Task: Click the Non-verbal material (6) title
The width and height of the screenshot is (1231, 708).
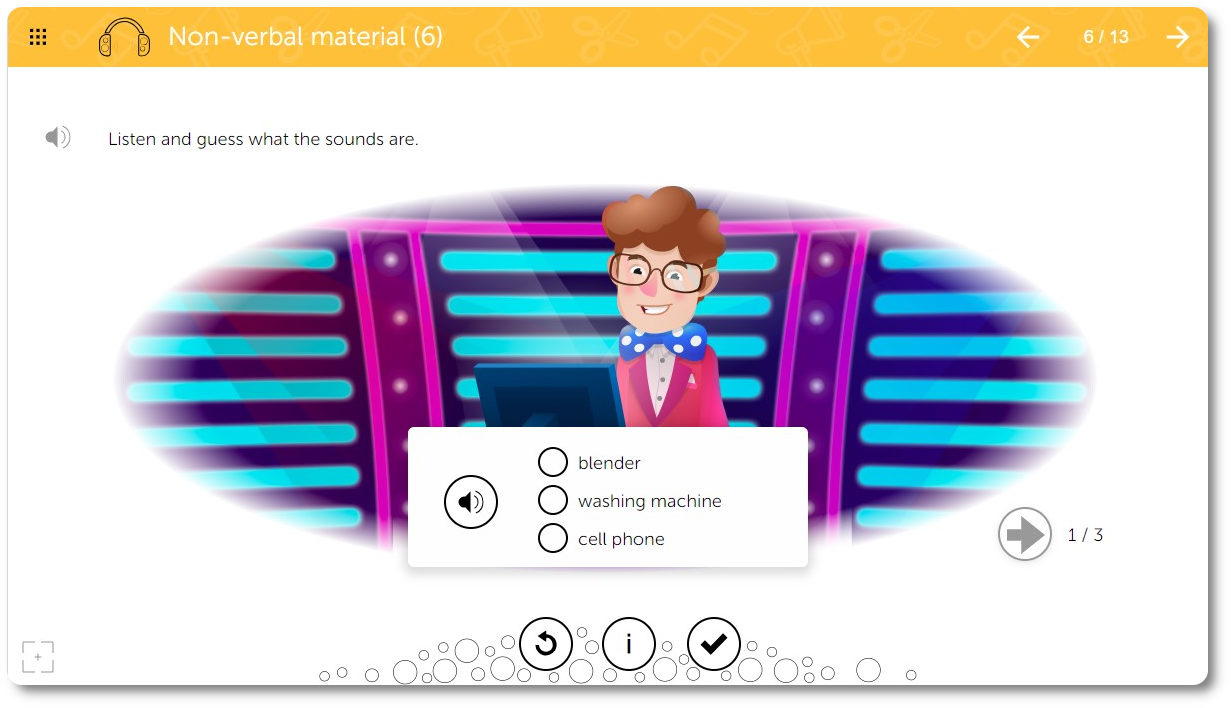Action: tap(306, 37)
